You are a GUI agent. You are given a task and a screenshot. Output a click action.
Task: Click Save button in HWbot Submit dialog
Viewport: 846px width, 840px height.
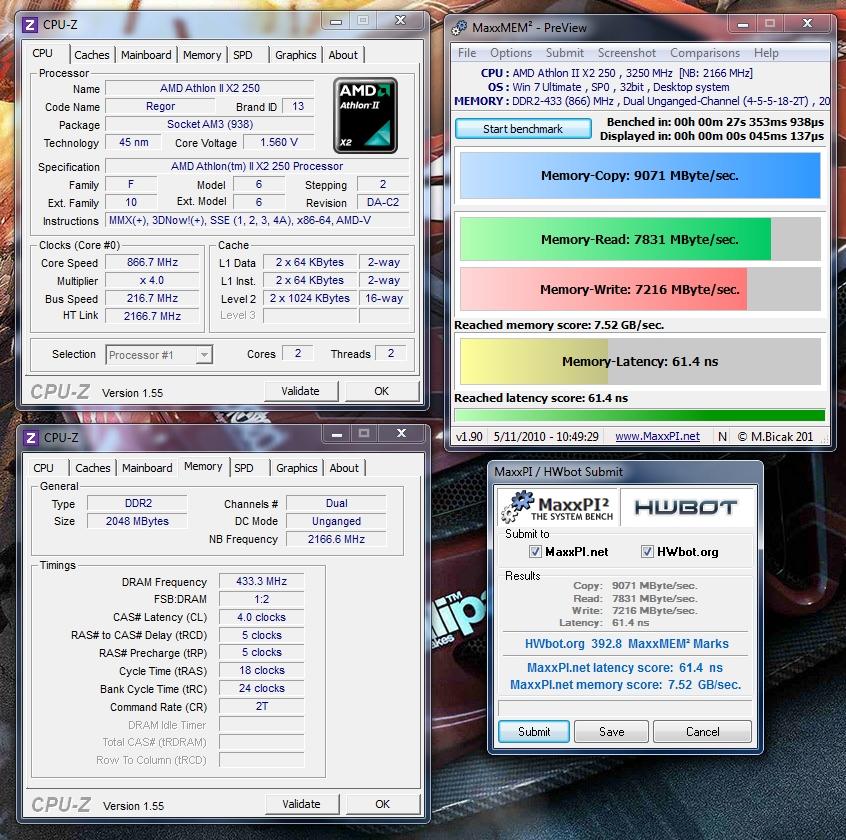tap(611, 732)
